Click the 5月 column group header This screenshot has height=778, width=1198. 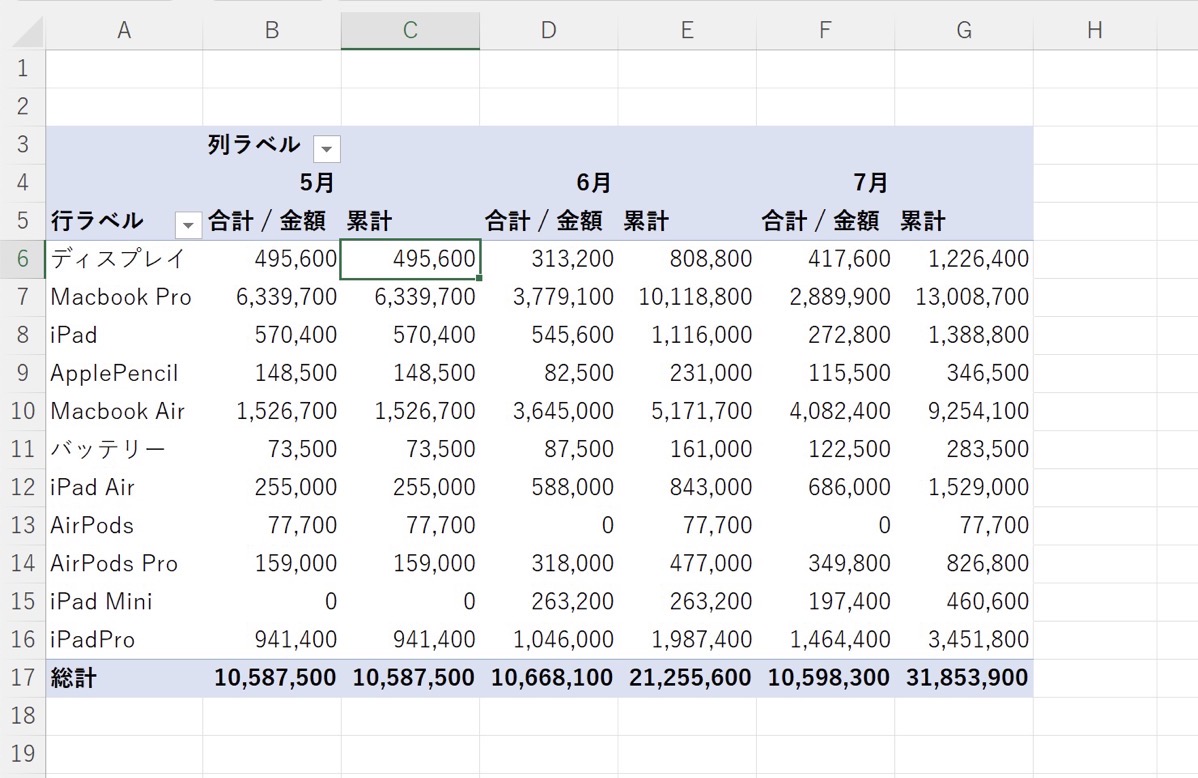[317, 183]
